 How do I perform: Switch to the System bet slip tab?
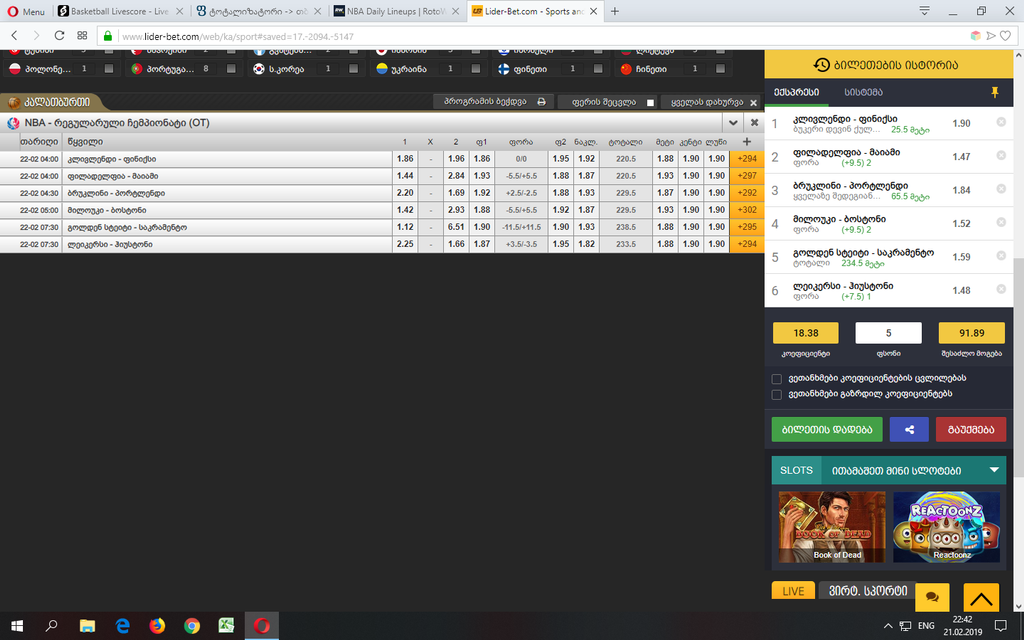(863, 93)
